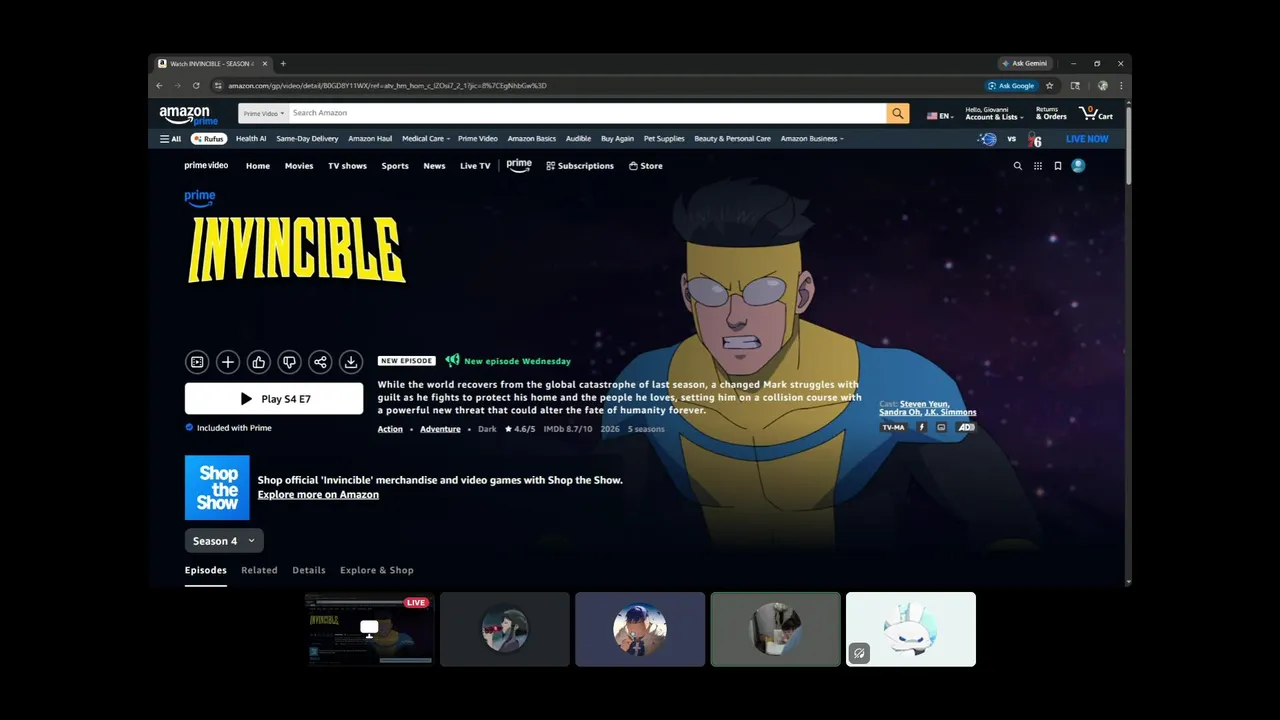Image resolution: width=1280 pixels, height=720 pixels.
Task: Open J.K. Simmons cast link
Action: coord(950,412)
